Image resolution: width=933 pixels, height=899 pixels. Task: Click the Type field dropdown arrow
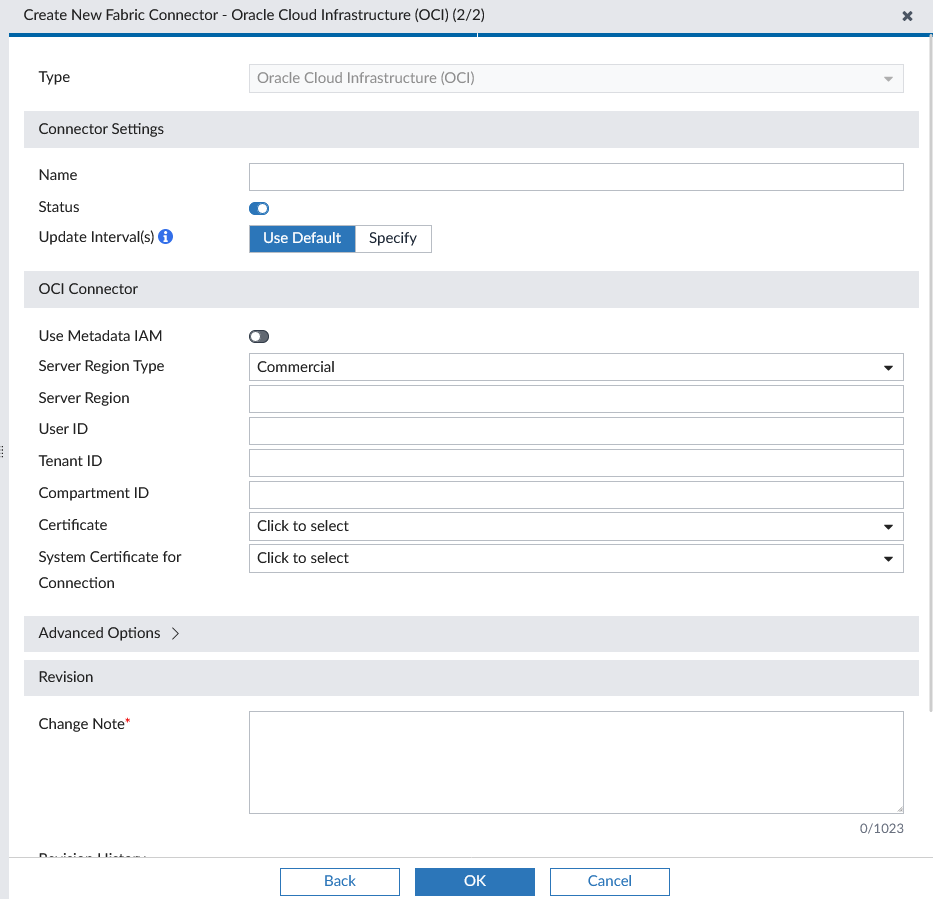click(887, 78)
